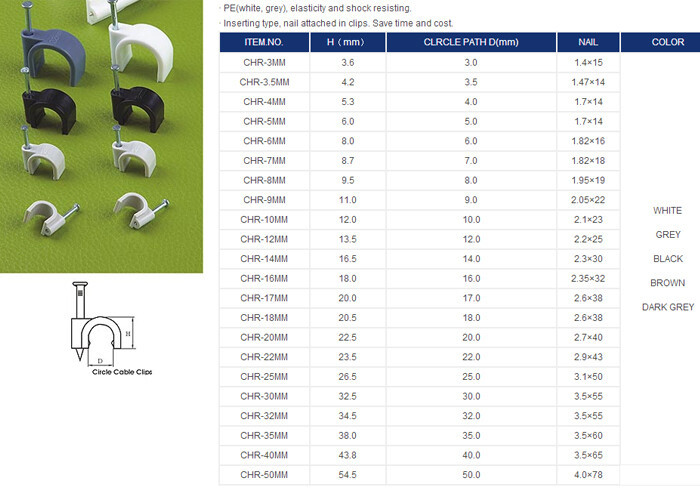Select the BLACK color label
Viewport: 700px width, 491px height.
[x=667, y=258]
